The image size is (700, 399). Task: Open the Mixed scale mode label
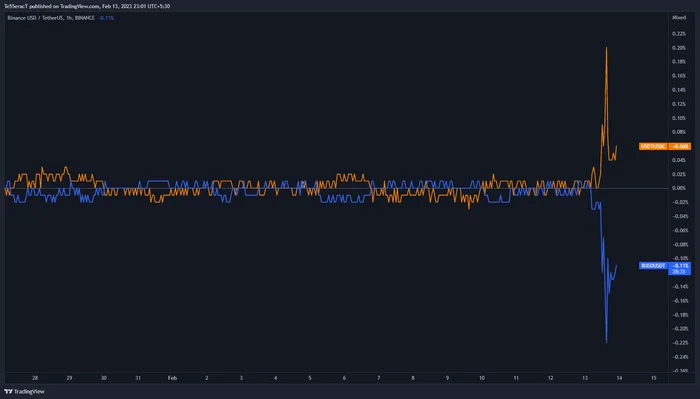point(679,18)
